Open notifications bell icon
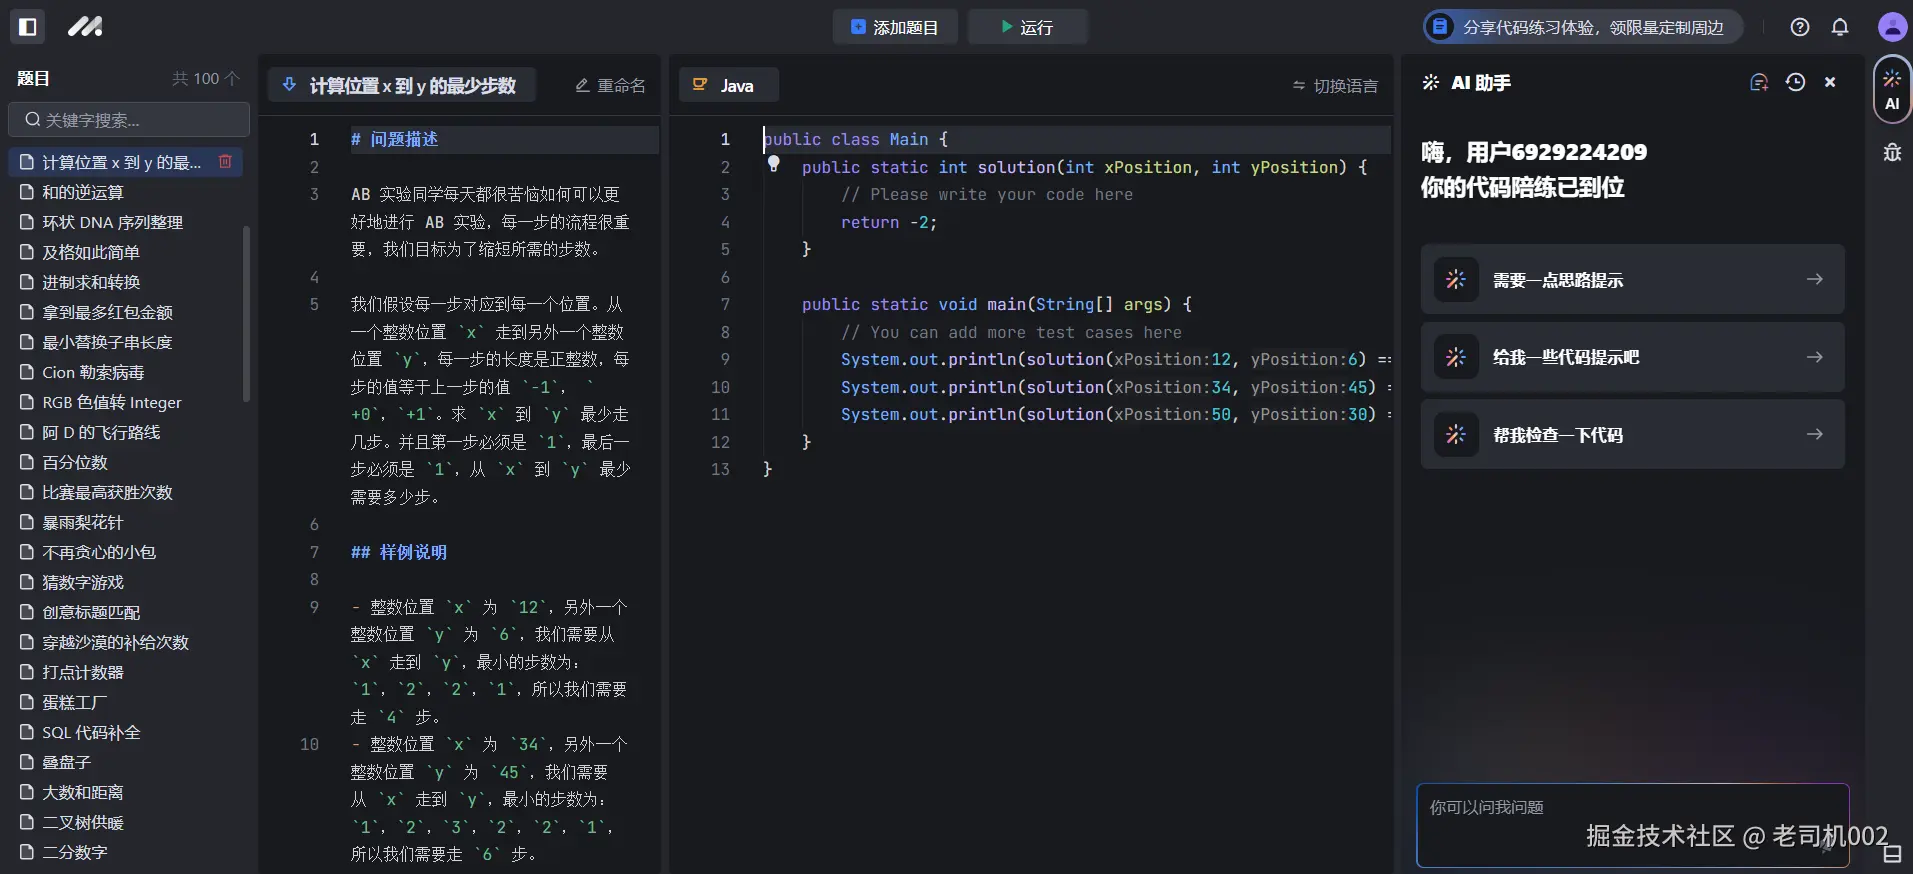The height and width of the screenshot is (874, 1913). pyautogui.click(x=1840, y=27)
